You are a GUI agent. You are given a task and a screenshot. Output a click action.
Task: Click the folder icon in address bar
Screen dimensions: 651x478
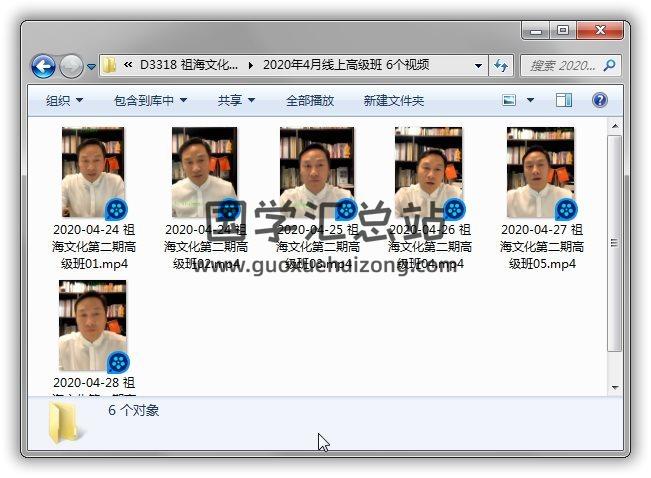coord(110,66)
